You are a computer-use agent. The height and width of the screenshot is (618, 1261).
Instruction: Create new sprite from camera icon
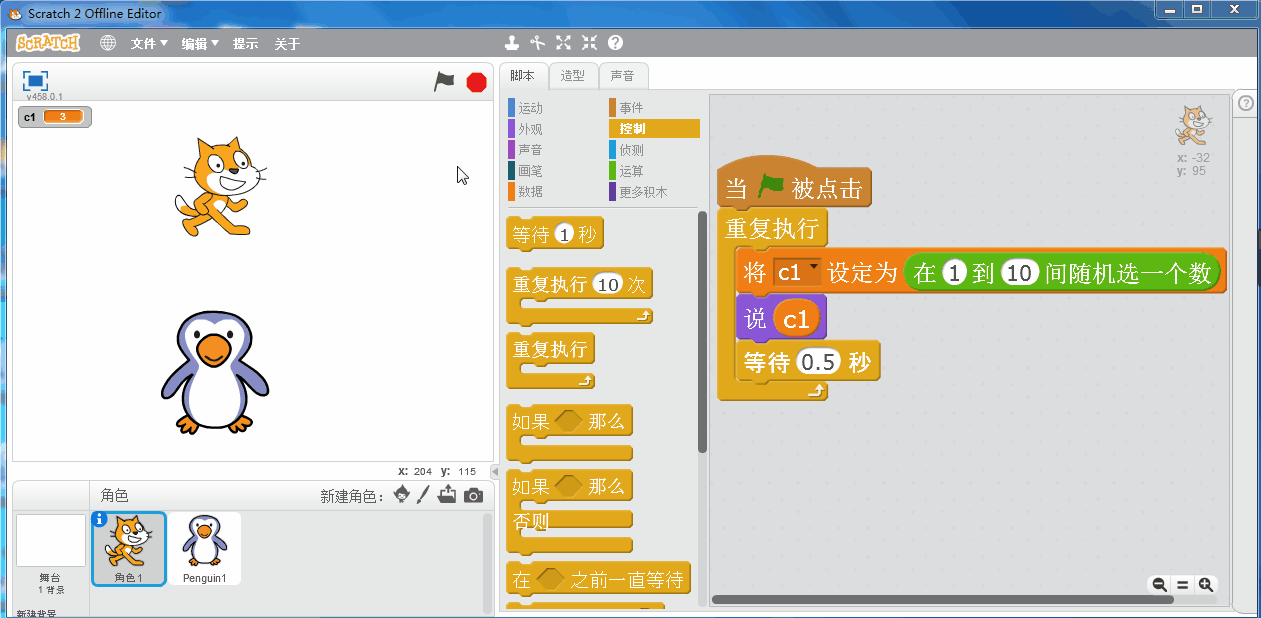pyautogui.click(x=473, y=495)
